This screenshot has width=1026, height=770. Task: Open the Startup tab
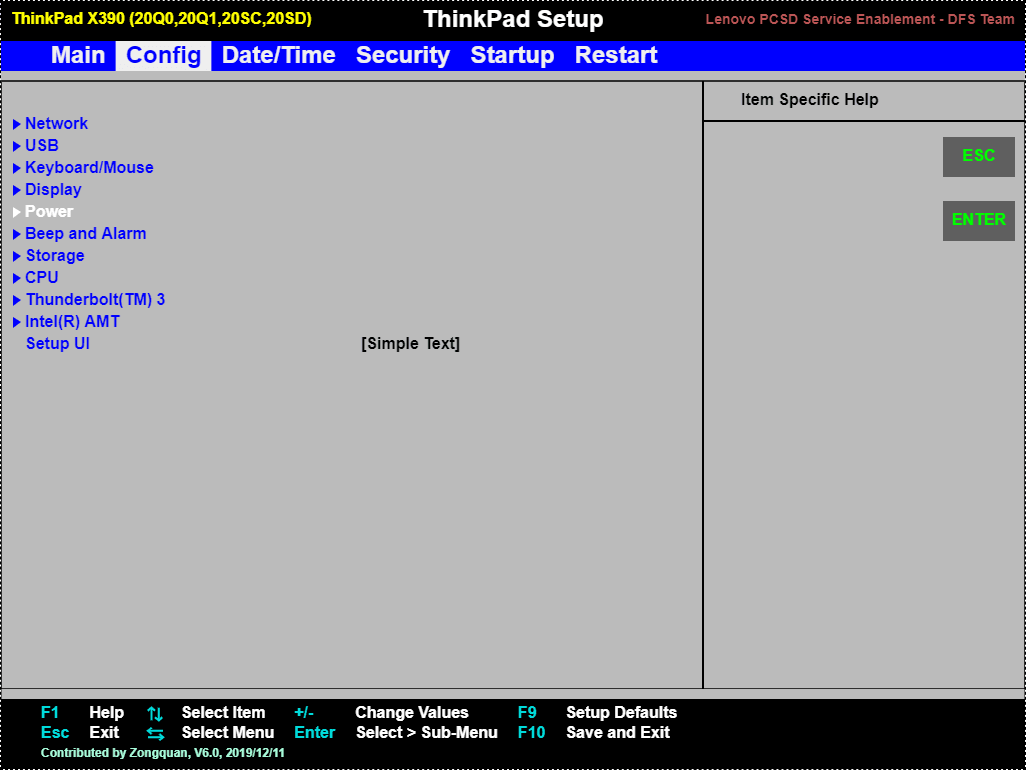512,55
